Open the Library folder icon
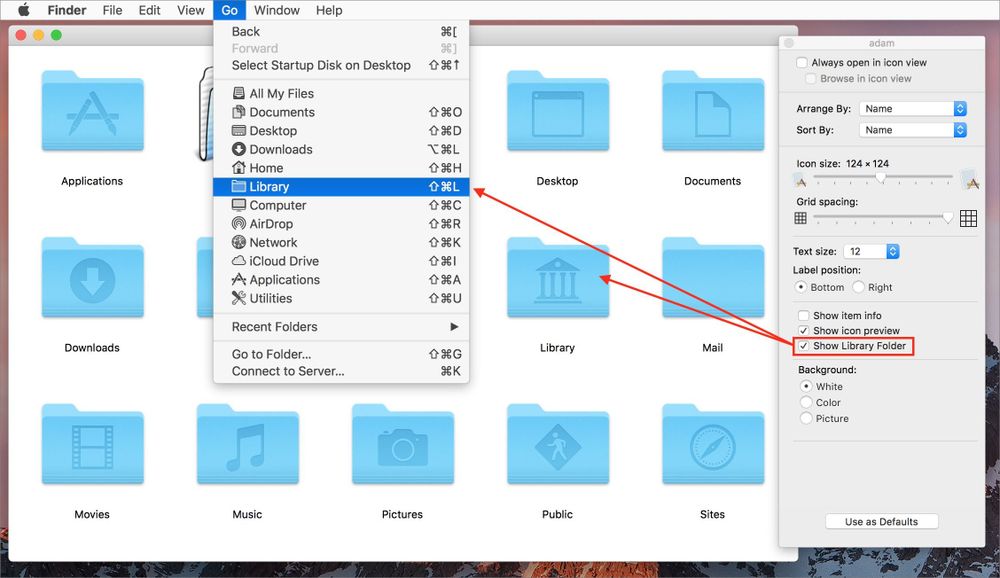Image resolution: width=1000 pixels, height=578 pixels. pyautogui.click(x=558, y=278)
